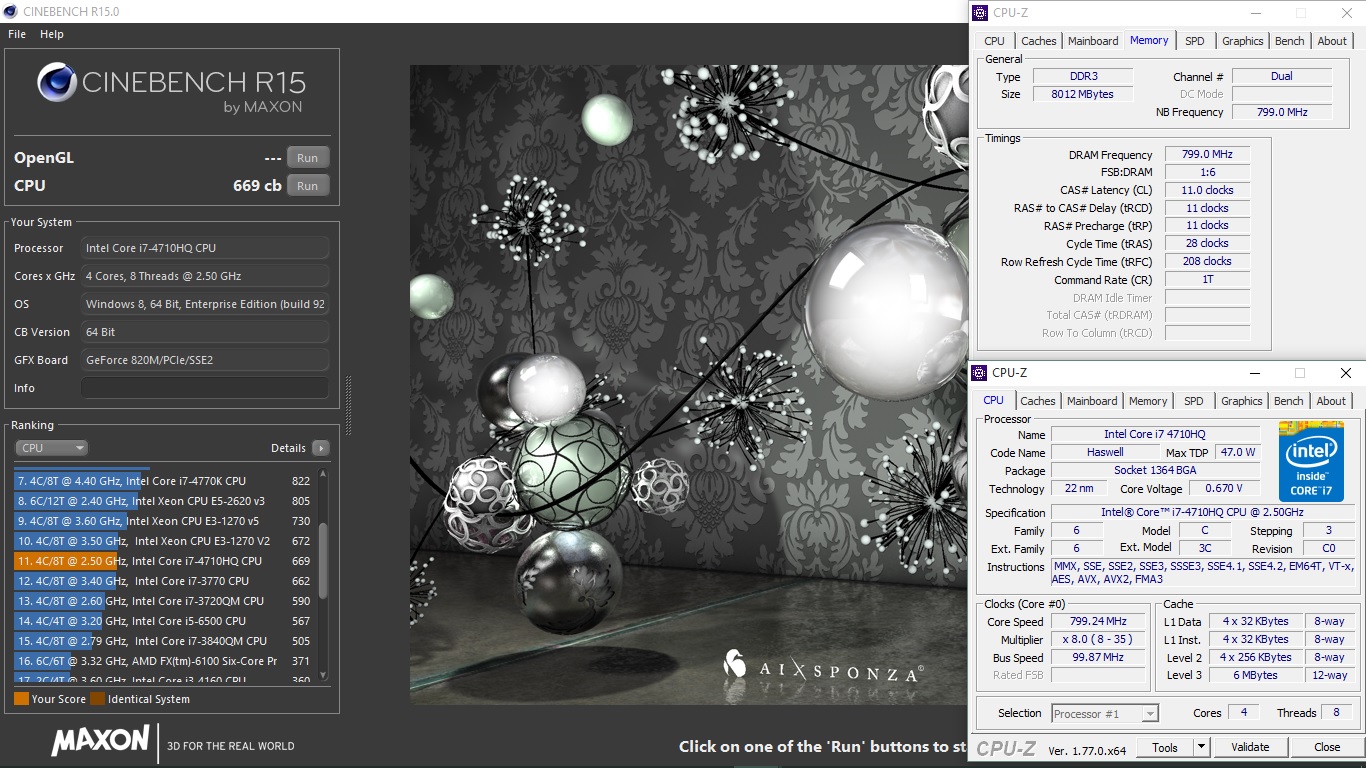Switch to Graphics tab in upper CPU-Z

[x=1243, y=41]
